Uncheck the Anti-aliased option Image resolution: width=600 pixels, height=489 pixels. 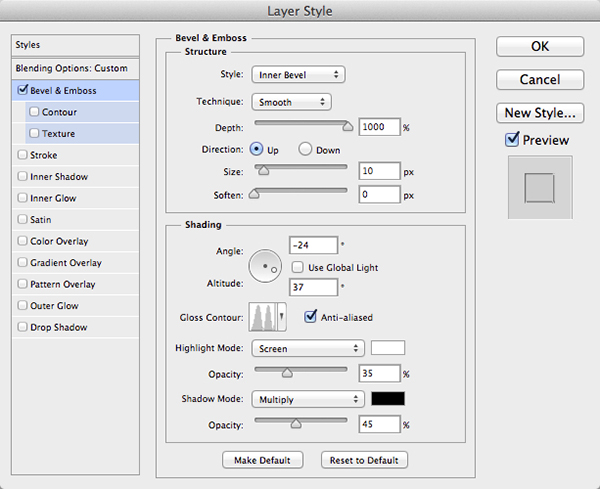pyautogui.click(x=309, y=317)
